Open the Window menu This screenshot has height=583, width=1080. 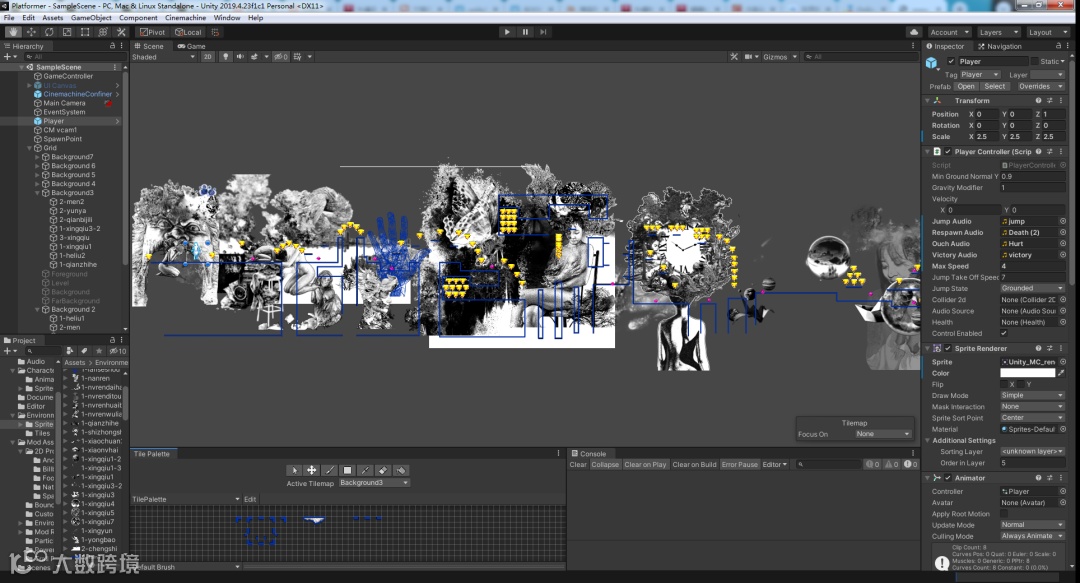click(x=227, y=17)
